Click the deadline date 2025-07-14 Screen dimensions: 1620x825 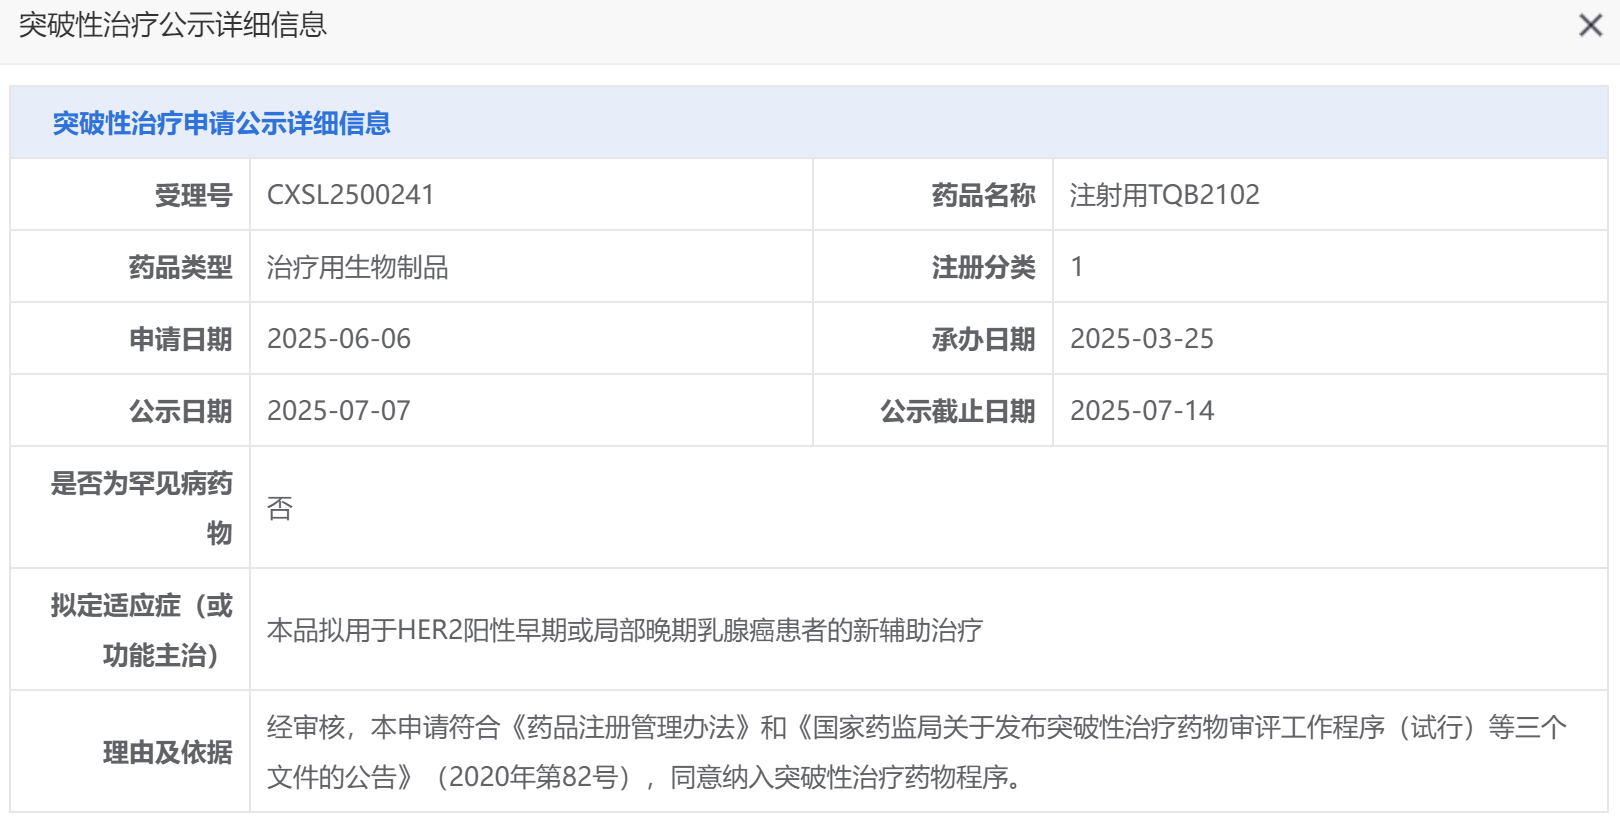click(1142, 411)
